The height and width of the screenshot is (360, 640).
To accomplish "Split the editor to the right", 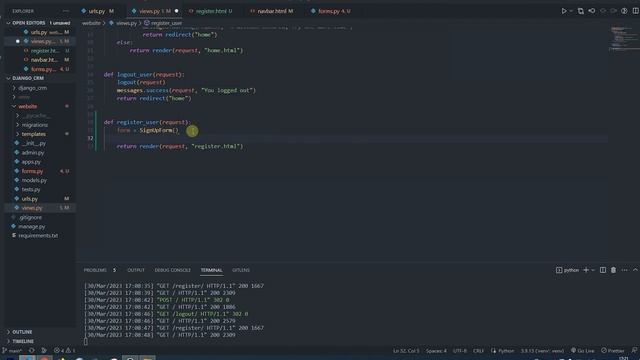I will [x=636, y=11].
